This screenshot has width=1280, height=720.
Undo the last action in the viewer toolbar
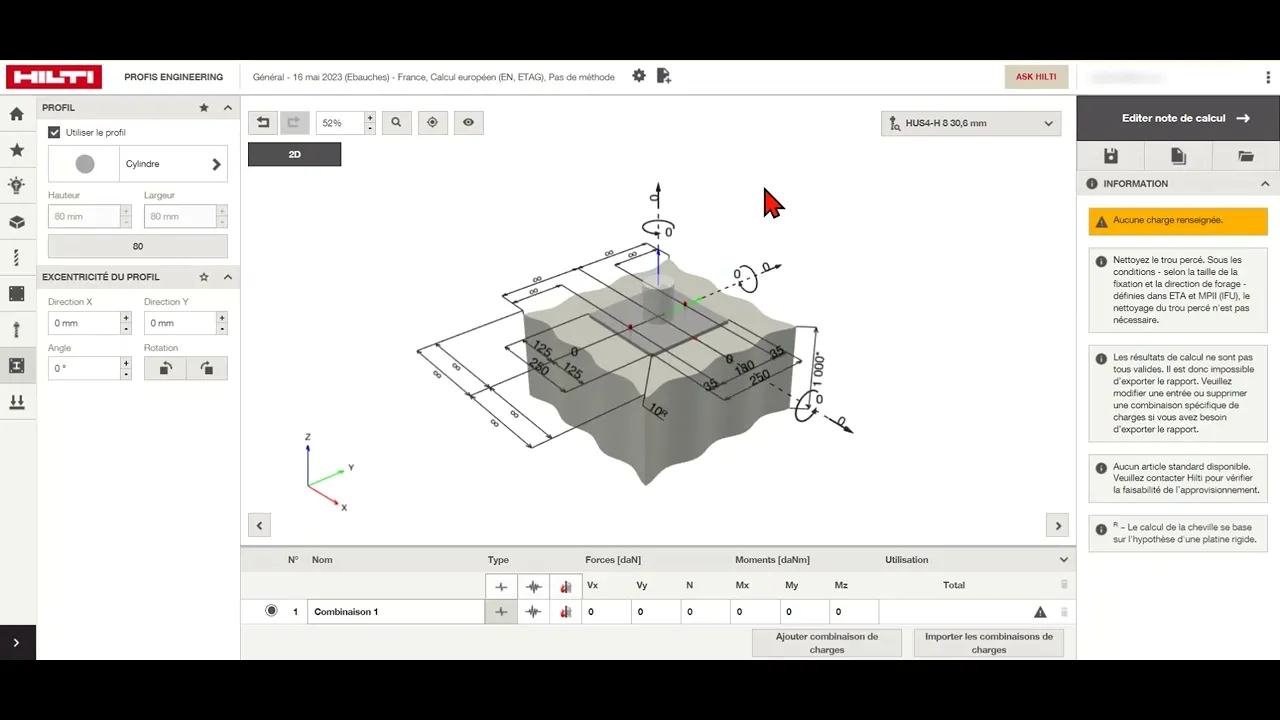pyautogui.click(x=263, y=122)
